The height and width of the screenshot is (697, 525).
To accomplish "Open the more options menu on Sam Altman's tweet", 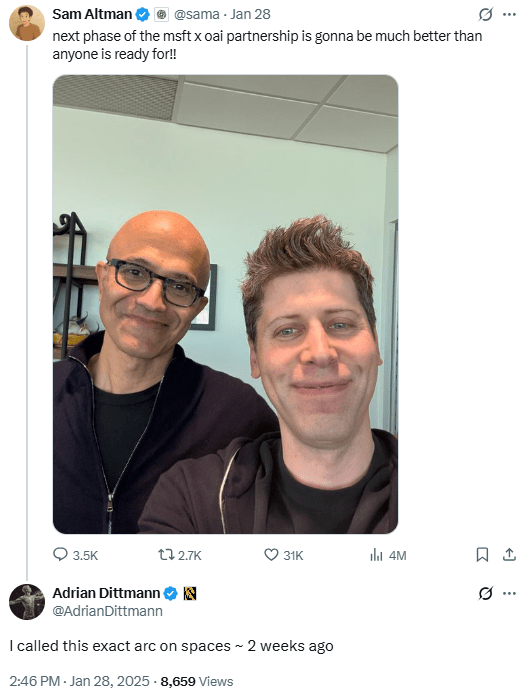I will click(509, 15).
